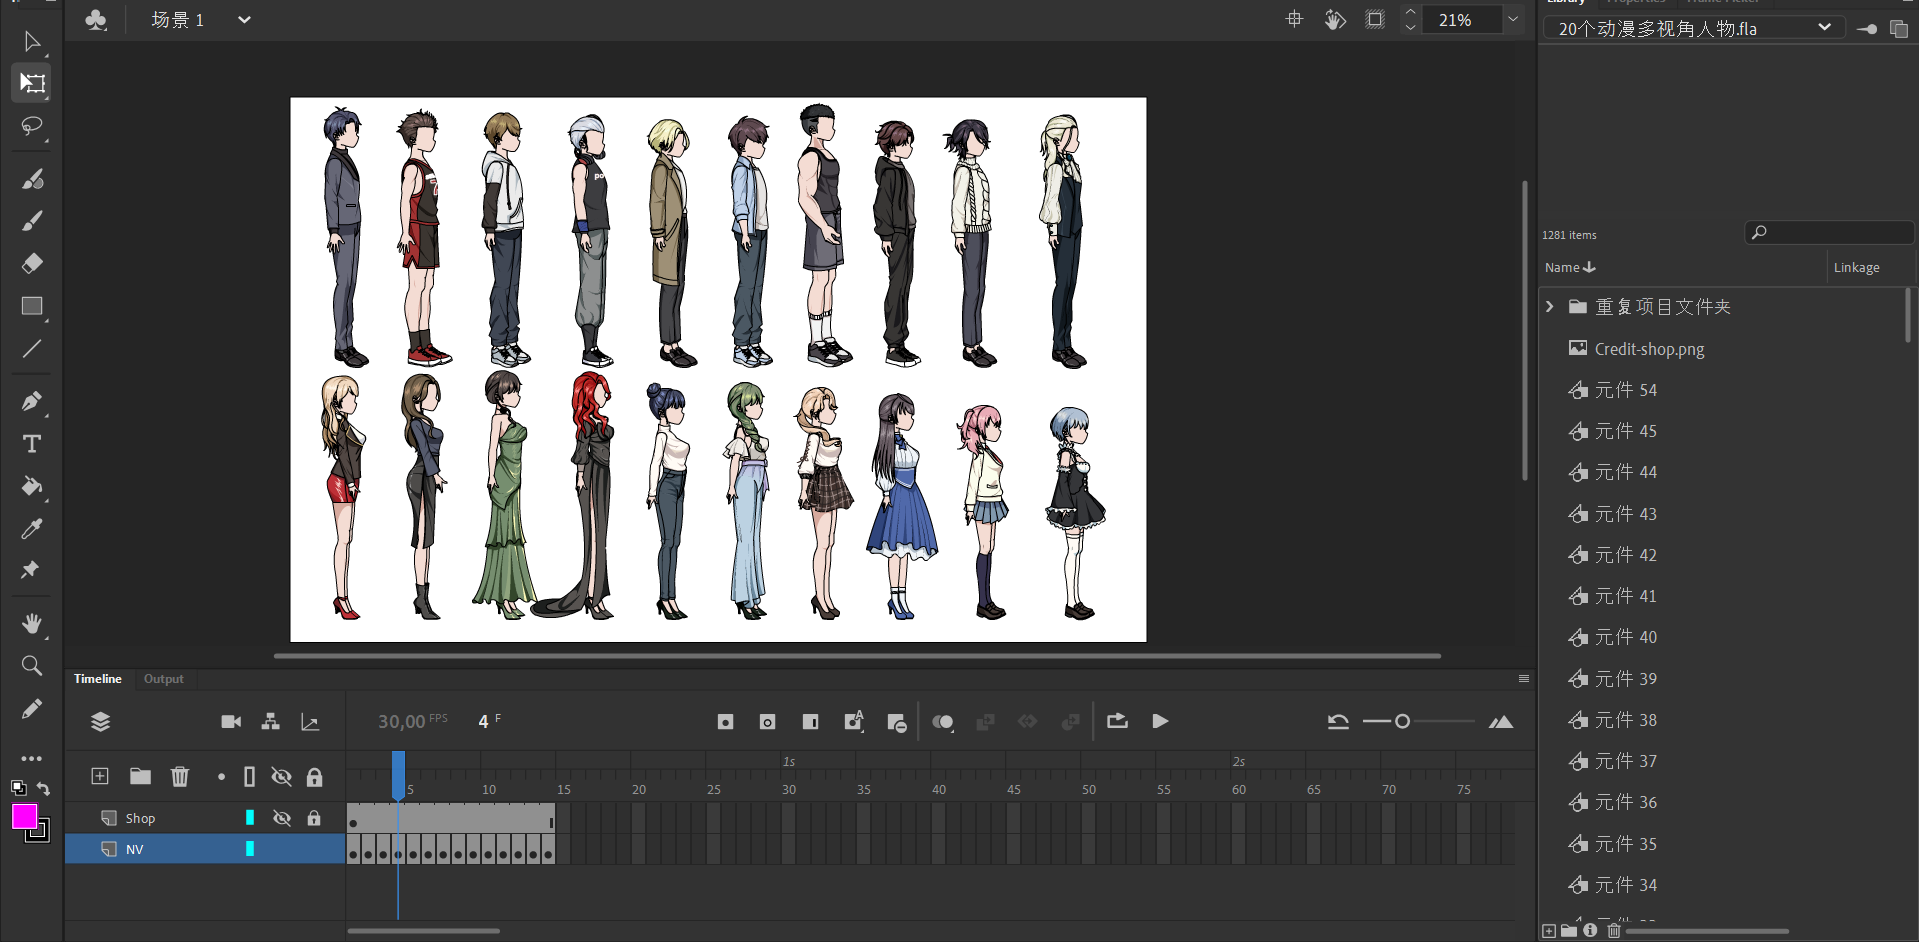Switch to the Output tab

pyautogui.click(x=163, y=679)
